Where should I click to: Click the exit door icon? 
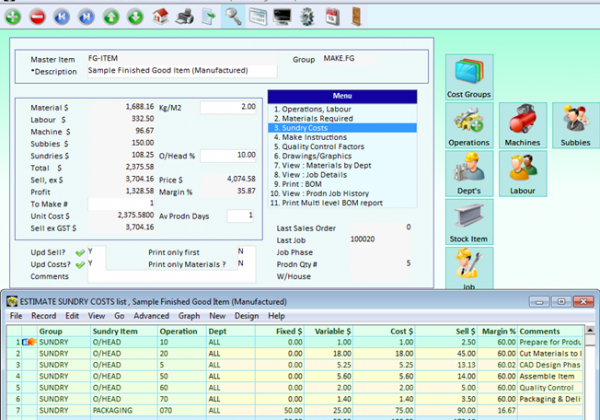357,17
